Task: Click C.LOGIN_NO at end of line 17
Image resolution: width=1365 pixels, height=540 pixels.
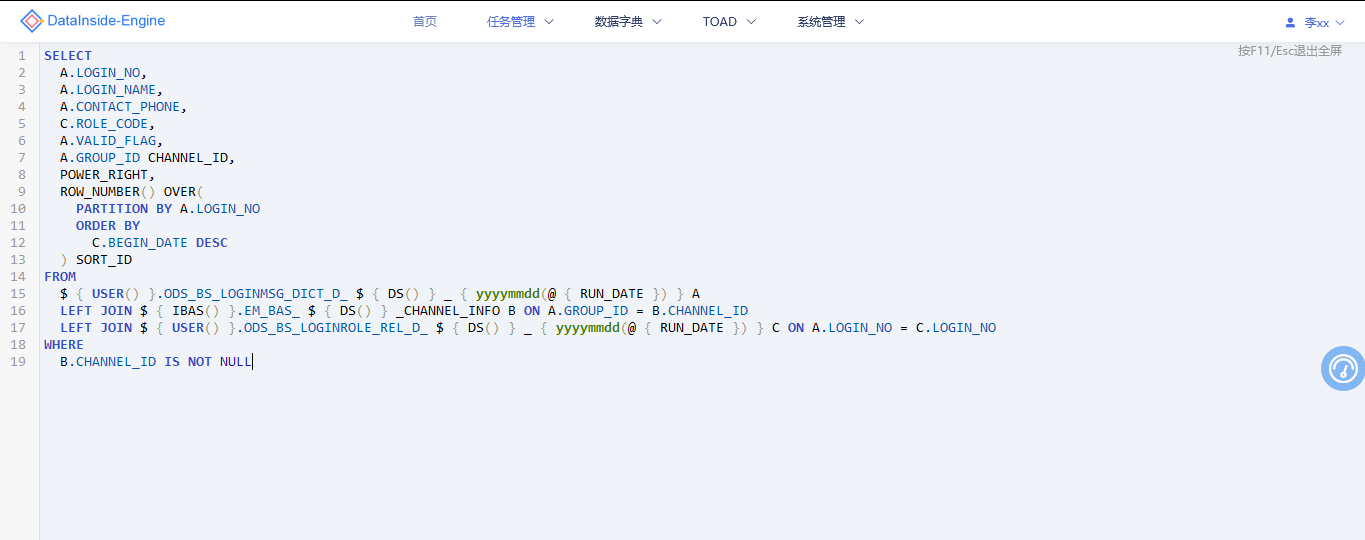Action: point(956,328)
